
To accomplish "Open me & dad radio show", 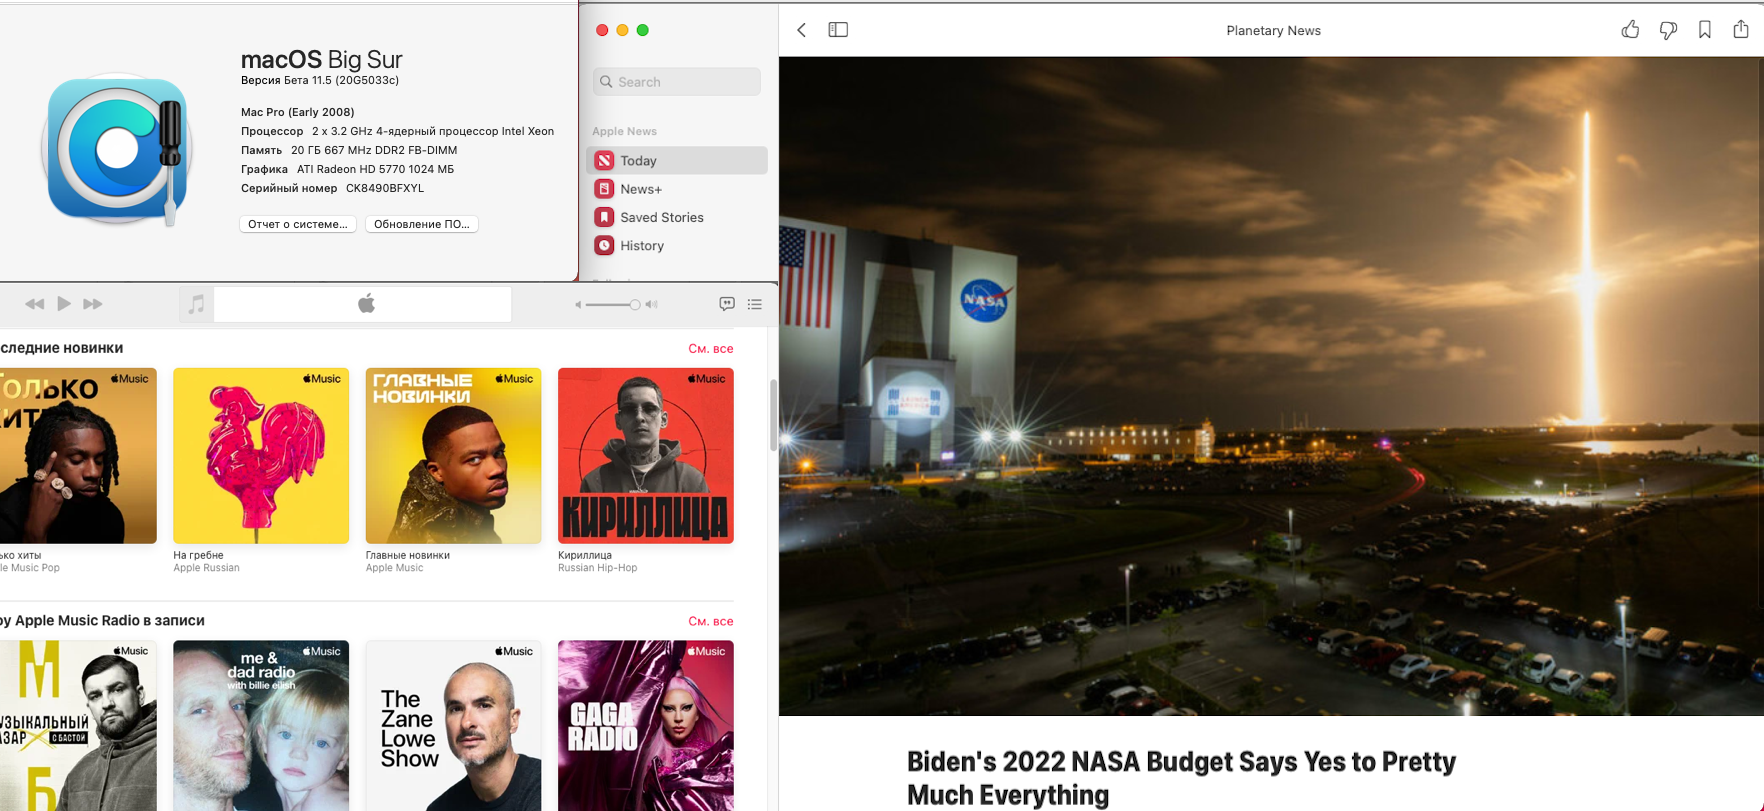I will pos(261,726).
